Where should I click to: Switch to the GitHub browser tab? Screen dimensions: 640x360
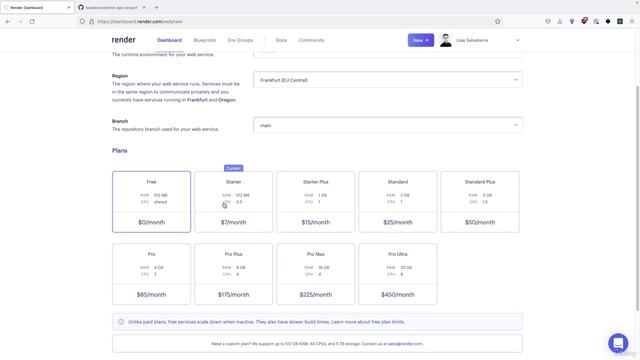[110, 7]
